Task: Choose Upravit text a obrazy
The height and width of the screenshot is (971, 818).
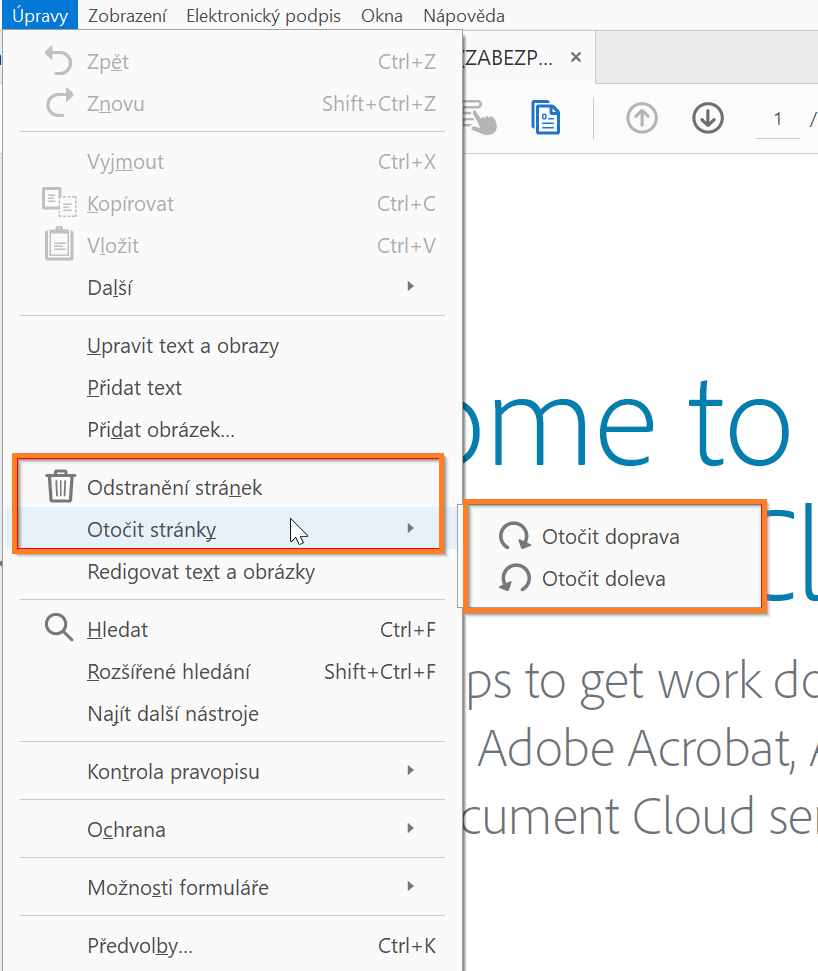Action: [x=183, y=346]
